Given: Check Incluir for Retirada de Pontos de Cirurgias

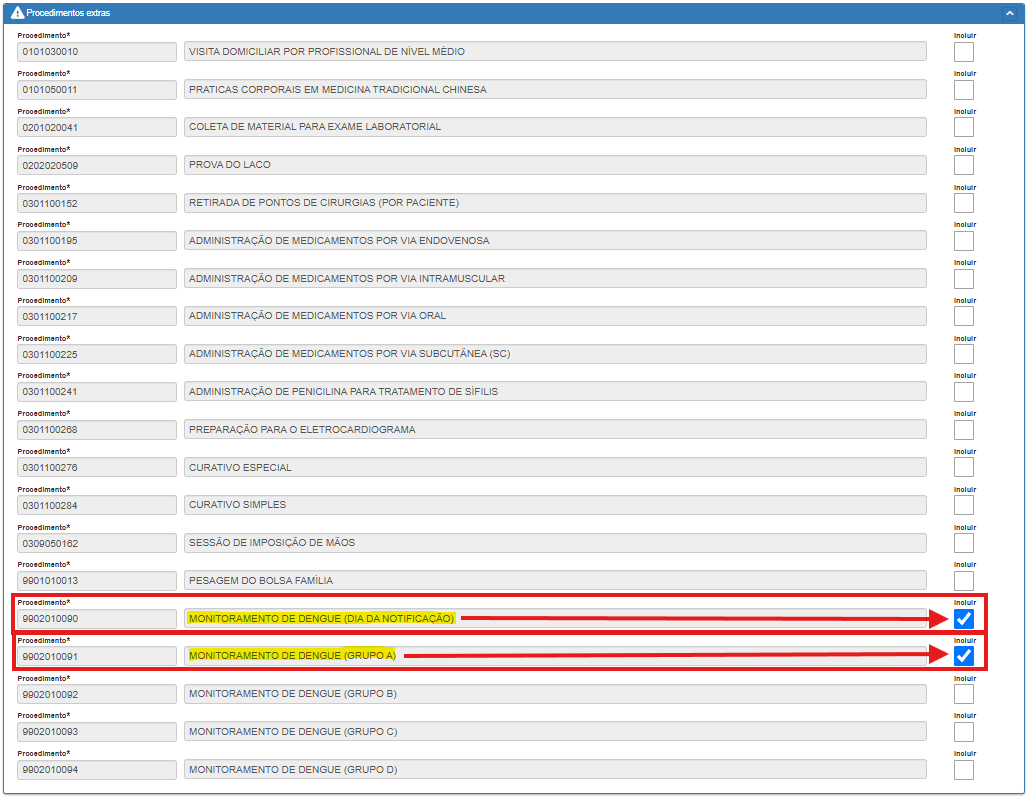Looking at the screenshot, I should (x=964, y=203).
